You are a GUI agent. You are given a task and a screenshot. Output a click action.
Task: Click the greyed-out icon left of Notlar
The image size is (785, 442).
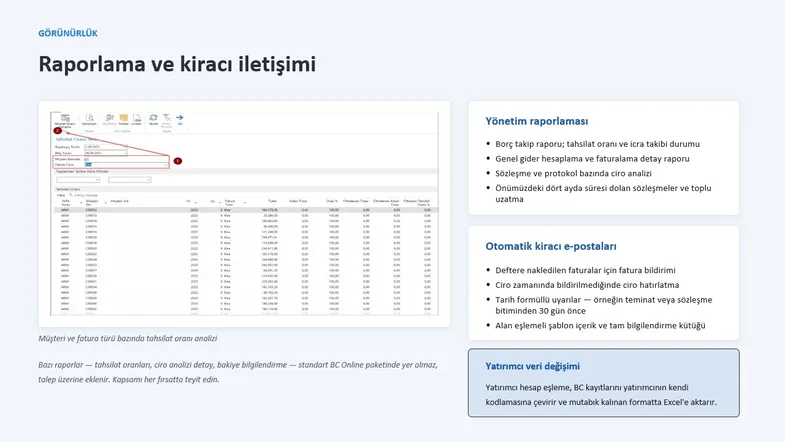pyautogui.click(x=109, y=118)
